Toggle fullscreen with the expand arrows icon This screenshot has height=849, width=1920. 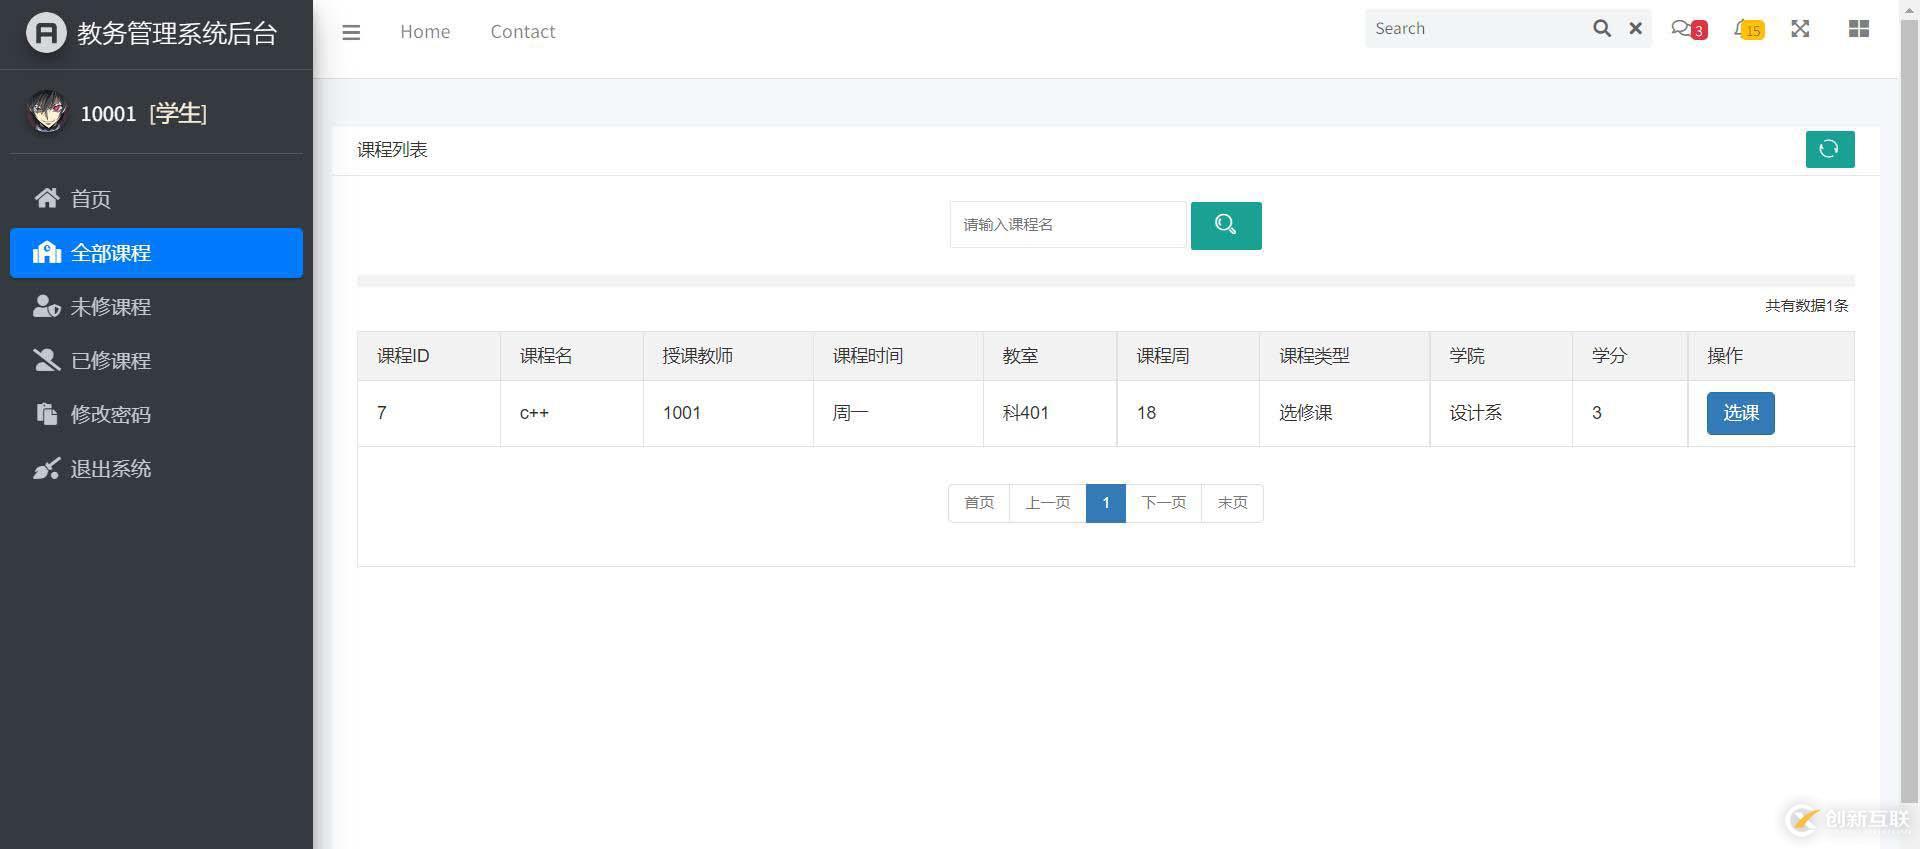tap(1800, 28)
